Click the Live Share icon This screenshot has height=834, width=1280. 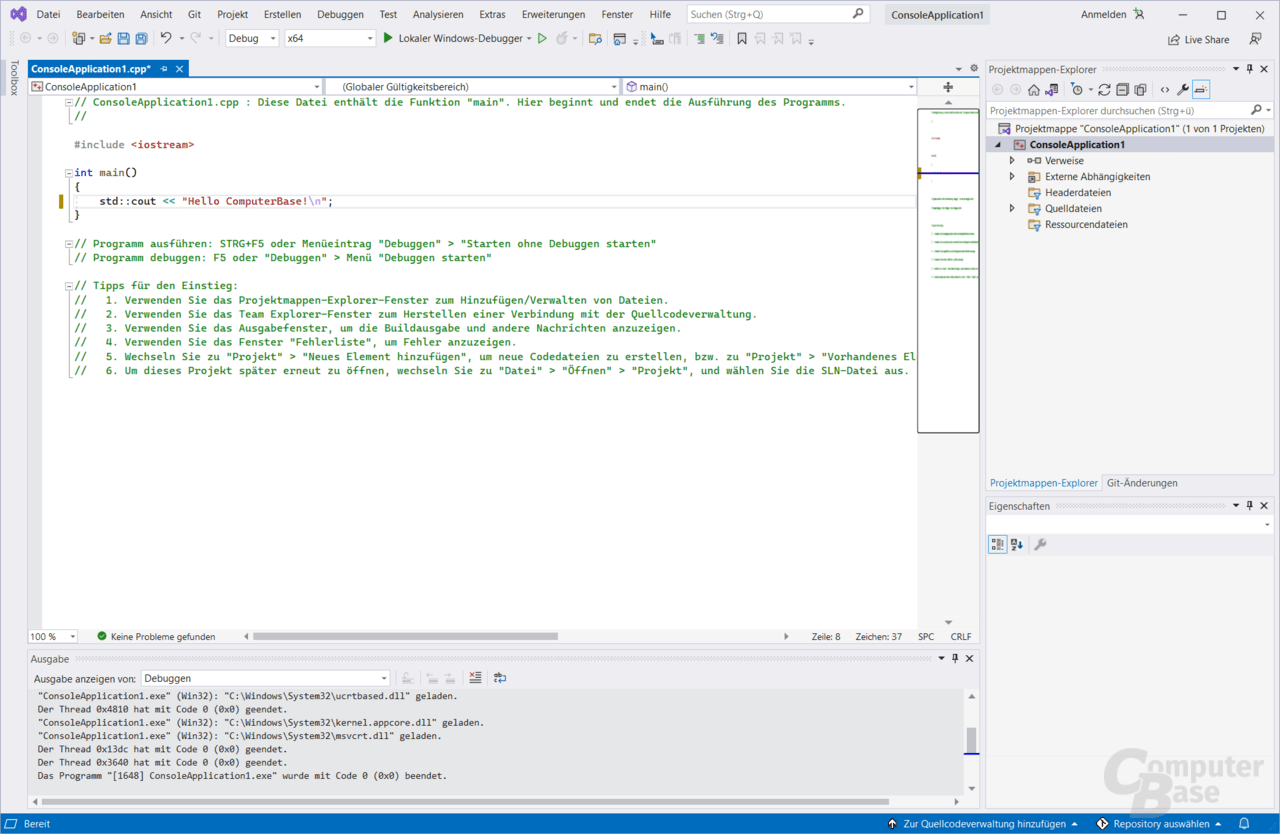(1174, 39)
